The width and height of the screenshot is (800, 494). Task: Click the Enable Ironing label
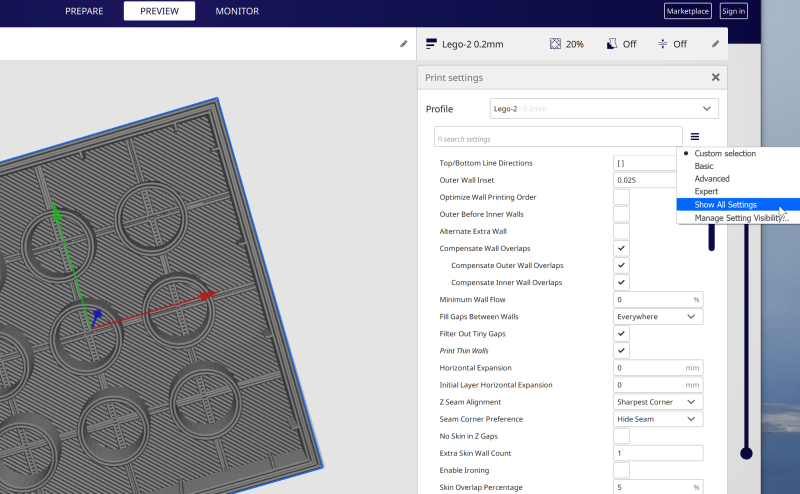click(x=464, y=471)
